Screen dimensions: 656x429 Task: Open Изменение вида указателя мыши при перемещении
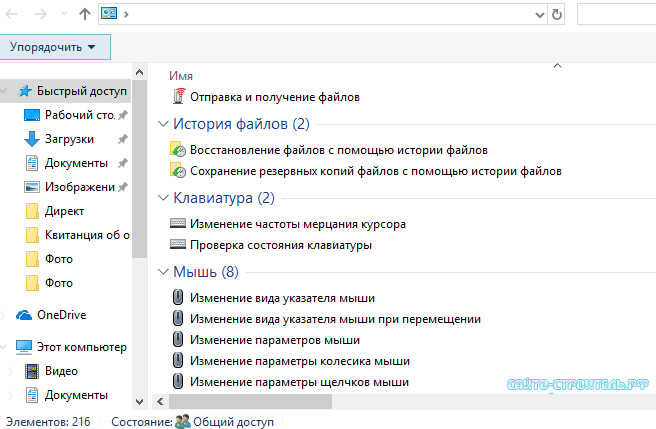pyautogui.click(x=336, y=319)
